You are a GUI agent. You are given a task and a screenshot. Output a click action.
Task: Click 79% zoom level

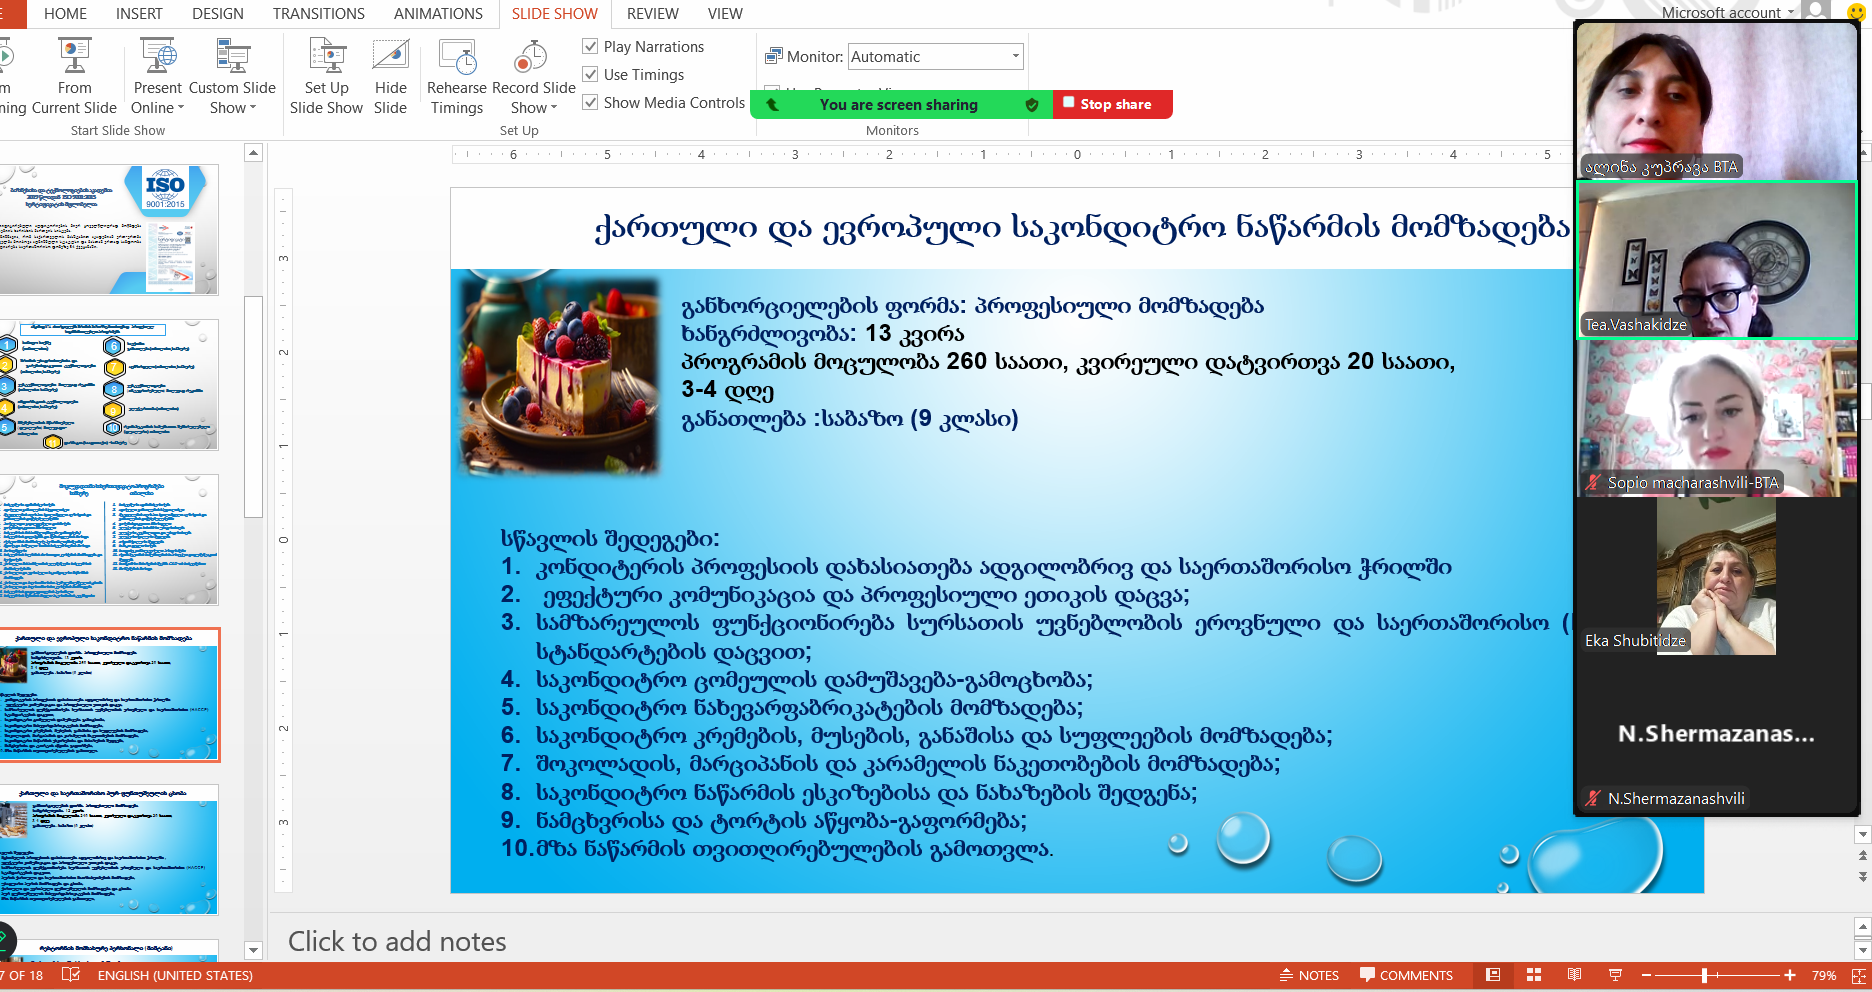tap(1824, 975)
